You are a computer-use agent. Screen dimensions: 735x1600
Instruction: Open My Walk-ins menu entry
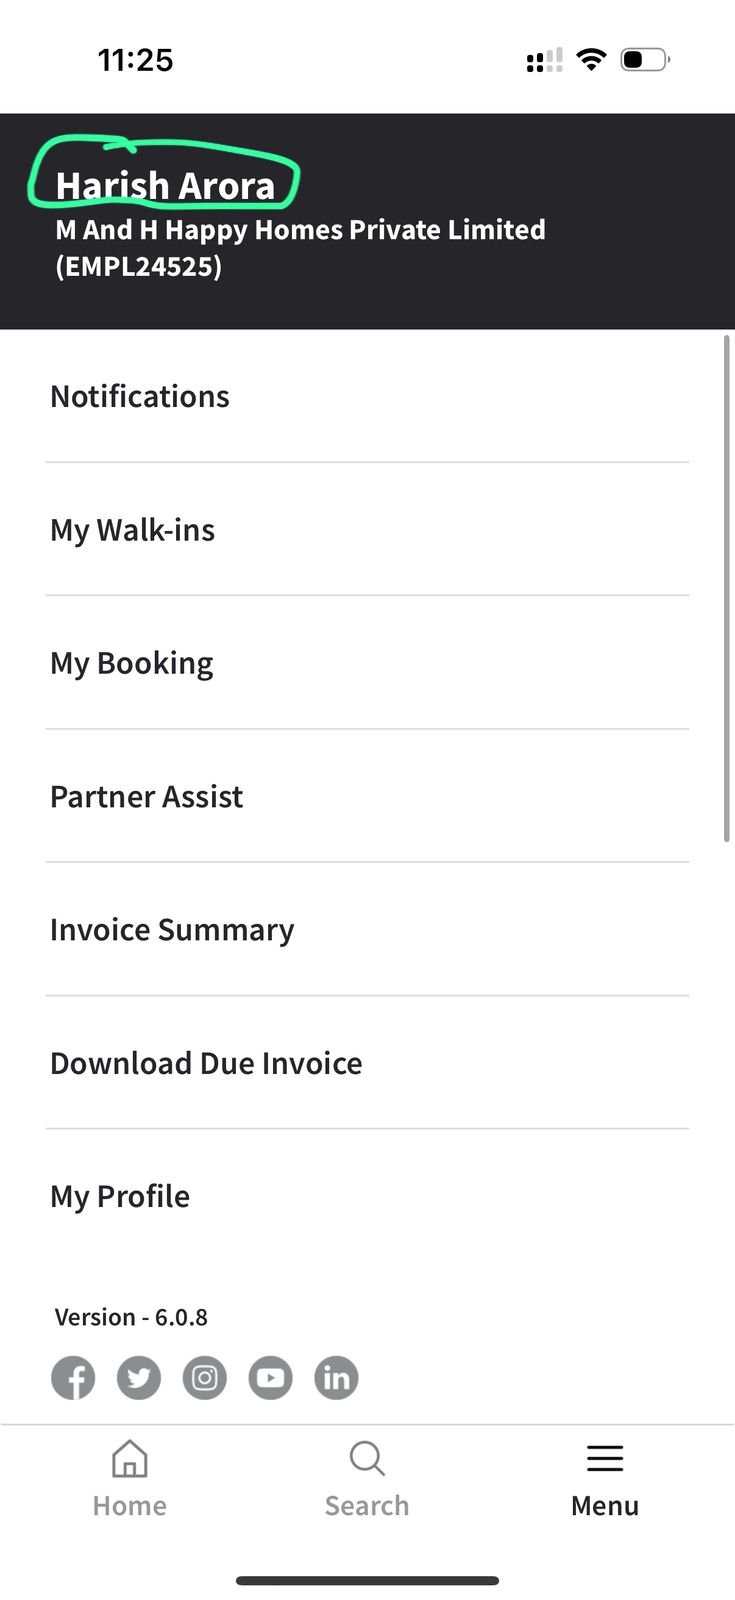pos(133,530)
